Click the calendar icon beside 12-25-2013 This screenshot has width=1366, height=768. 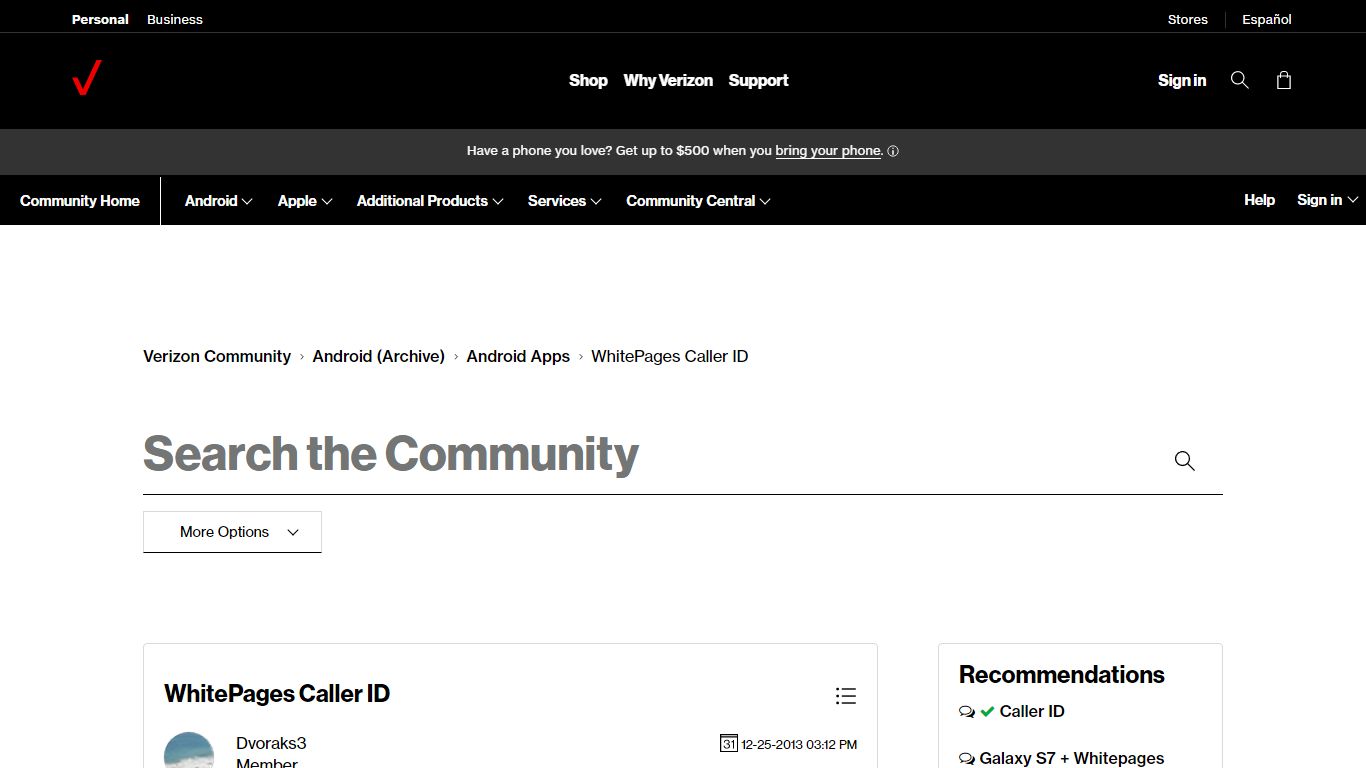[729, 743]
